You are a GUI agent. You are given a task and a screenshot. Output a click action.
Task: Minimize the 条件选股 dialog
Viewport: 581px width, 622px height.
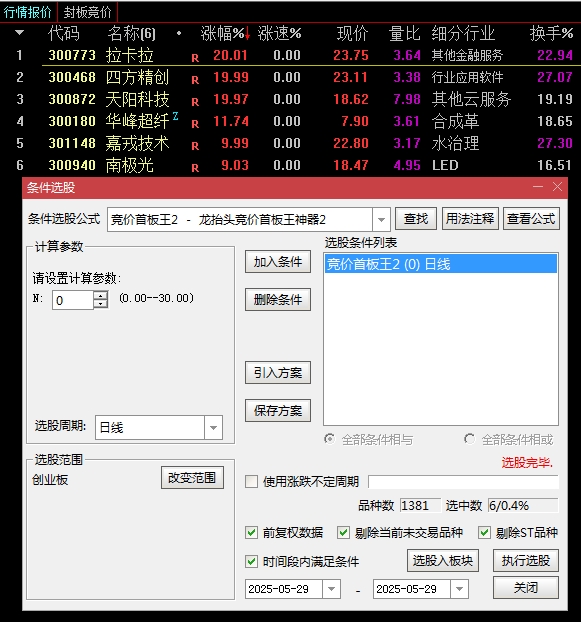(538, 186)
